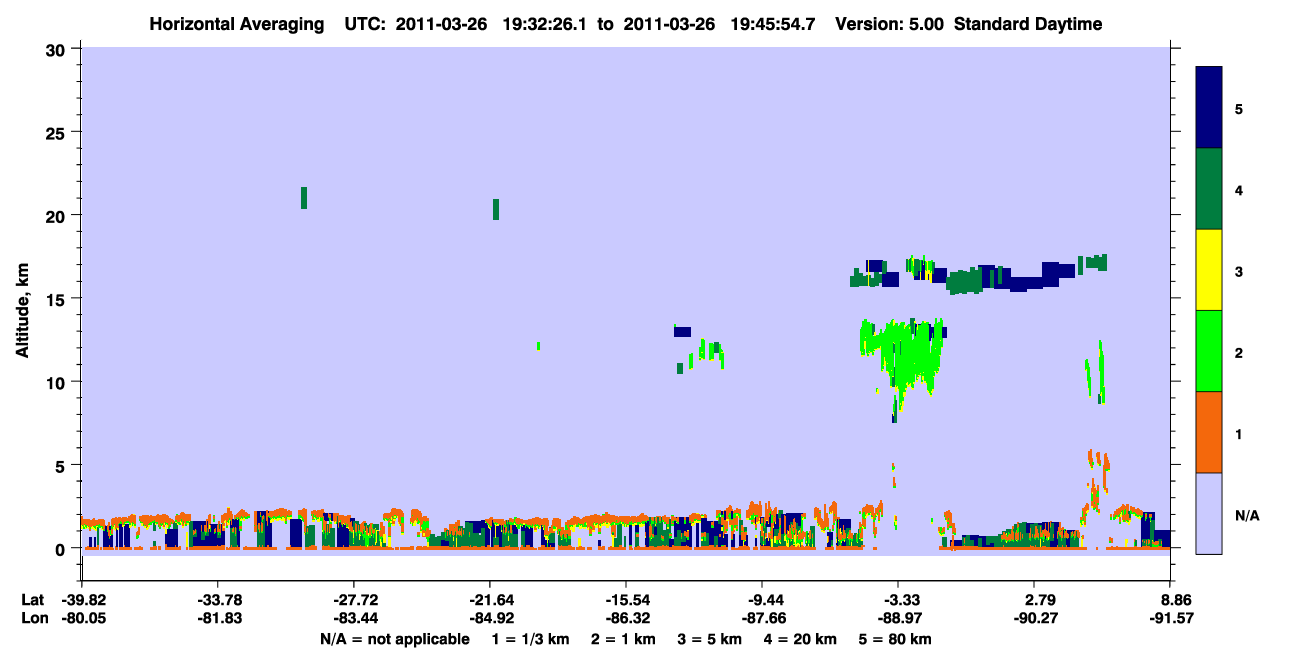Click the bright green level 2 colorbar segment
This screenshot has width=1300, height=667.
tap(1209, 351)
